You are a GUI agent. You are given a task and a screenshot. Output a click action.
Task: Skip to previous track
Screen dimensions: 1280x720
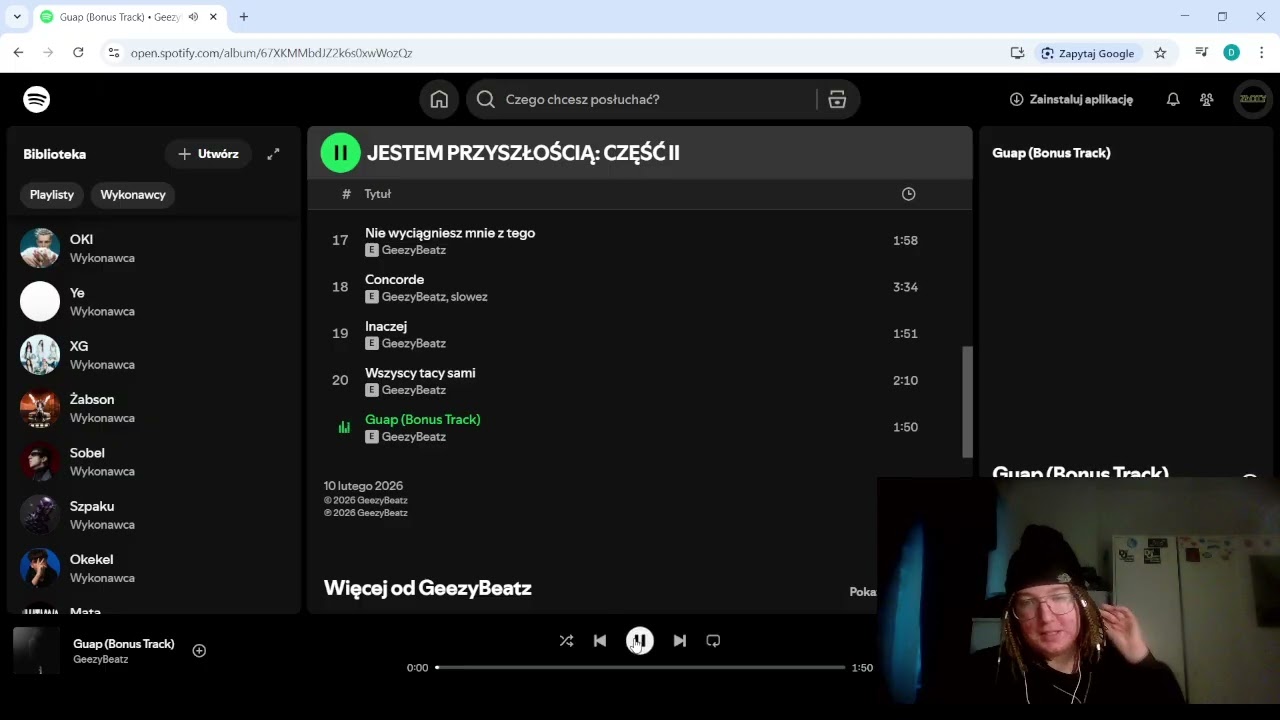[x=600, y=641]
